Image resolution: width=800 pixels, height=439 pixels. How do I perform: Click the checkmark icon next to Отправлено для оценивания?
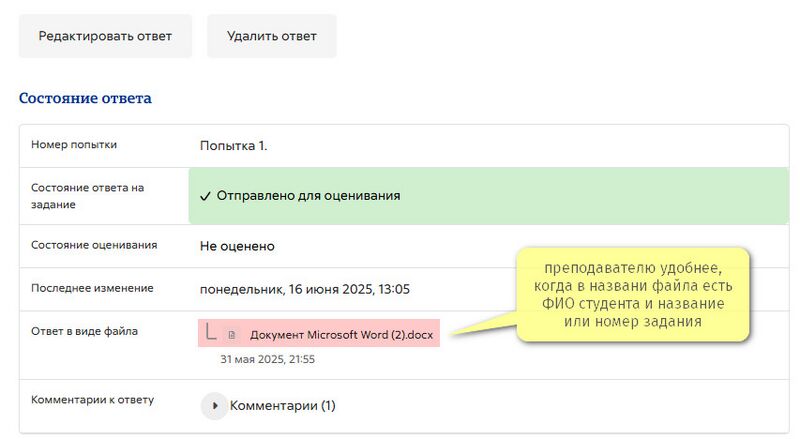205,197
